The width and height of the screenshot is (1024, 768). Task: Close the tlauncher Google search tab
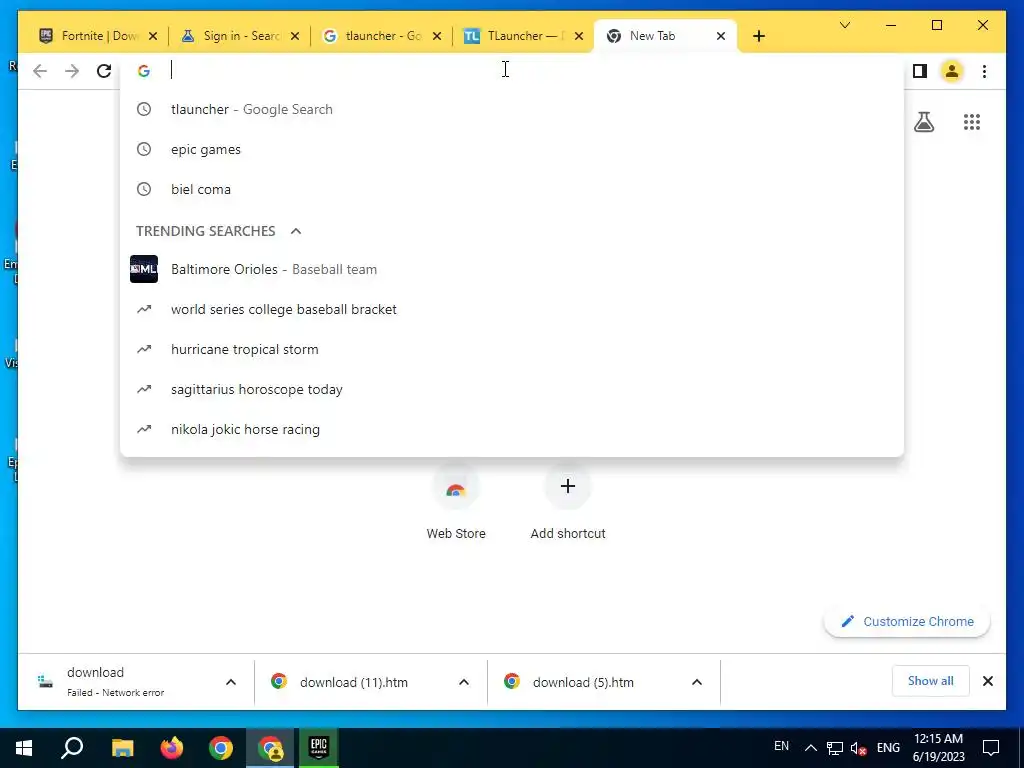[437, 36]
